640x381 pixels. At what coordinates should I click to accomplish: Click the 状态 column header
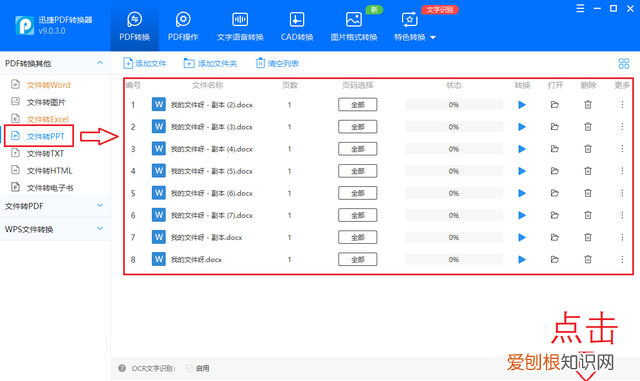453,85
